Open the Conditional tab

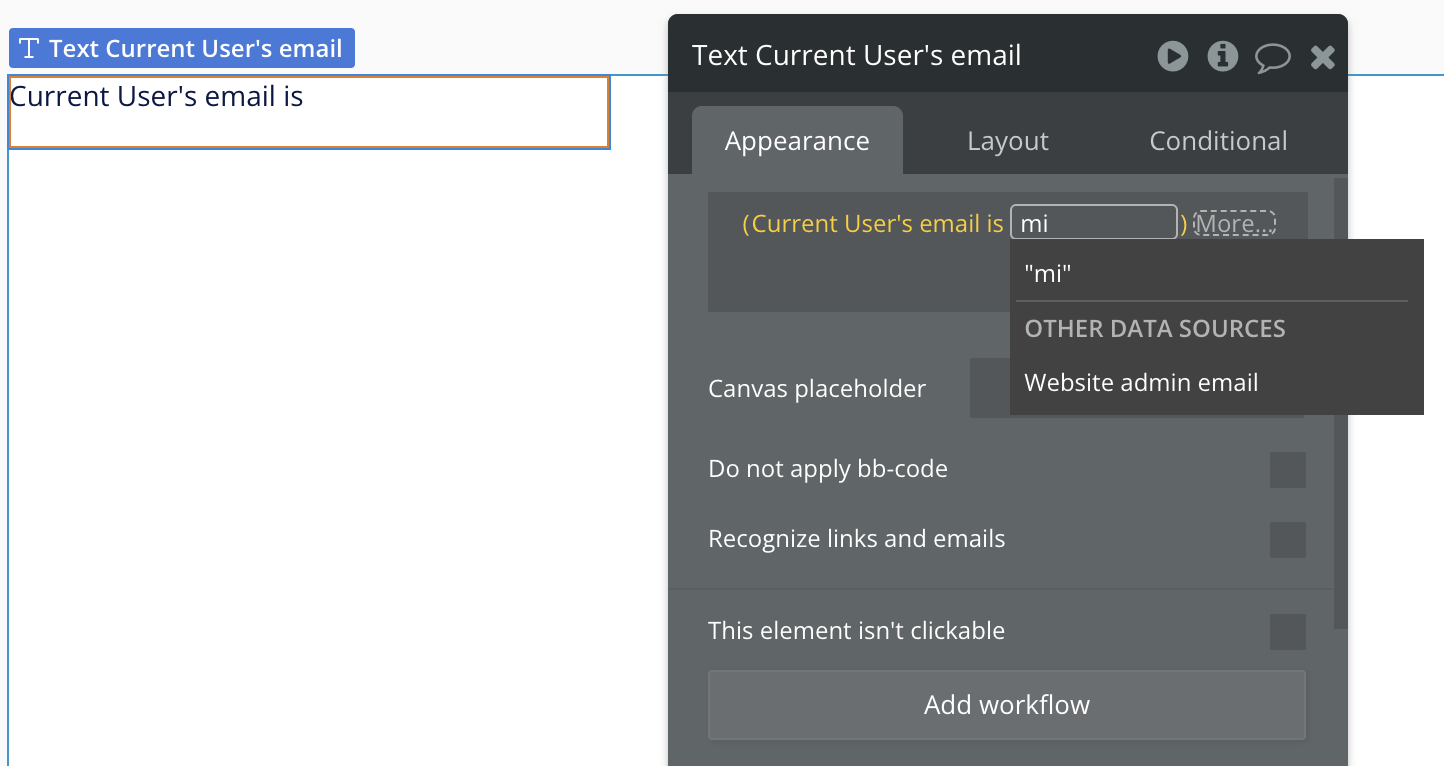(x=1218, y=141)
